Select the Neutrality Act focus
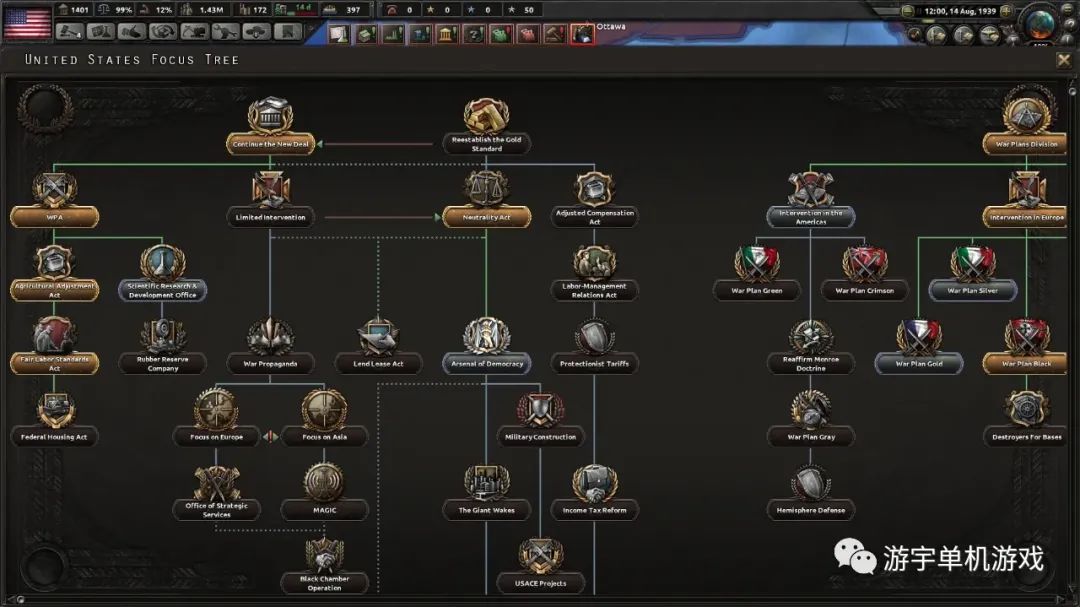The width and height of the screenshot is (1080, 607). tap(486, 200)
